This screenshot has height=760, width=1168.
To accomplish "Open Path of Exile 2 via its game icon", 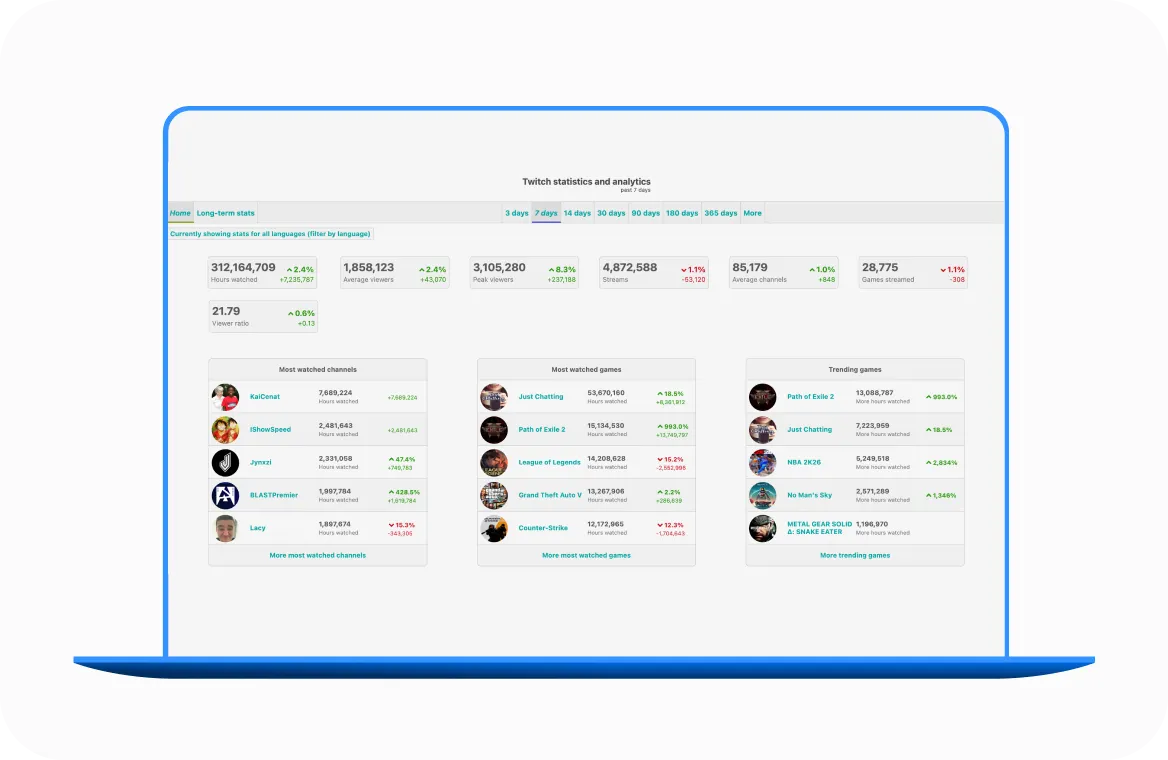I will (494, 429).
